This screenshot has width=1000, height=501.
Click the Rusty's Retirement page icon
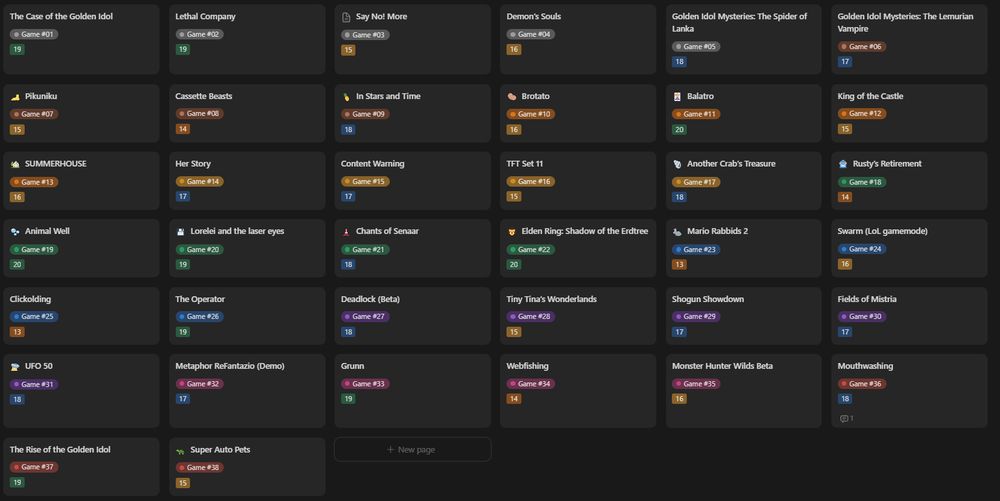point(843,164)
